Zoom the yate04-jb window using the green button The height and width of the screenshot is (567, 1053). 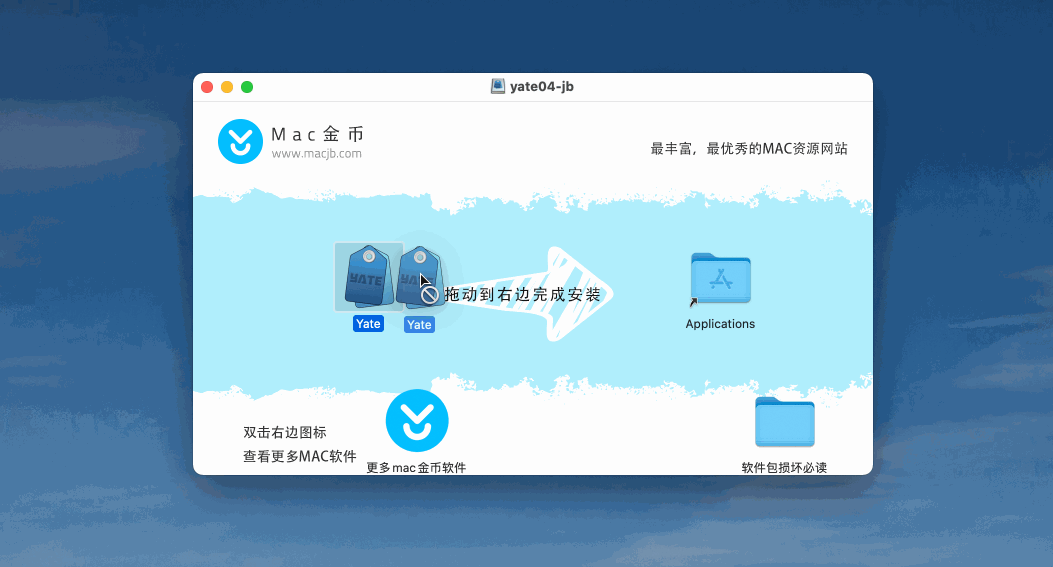click(247, 87)
